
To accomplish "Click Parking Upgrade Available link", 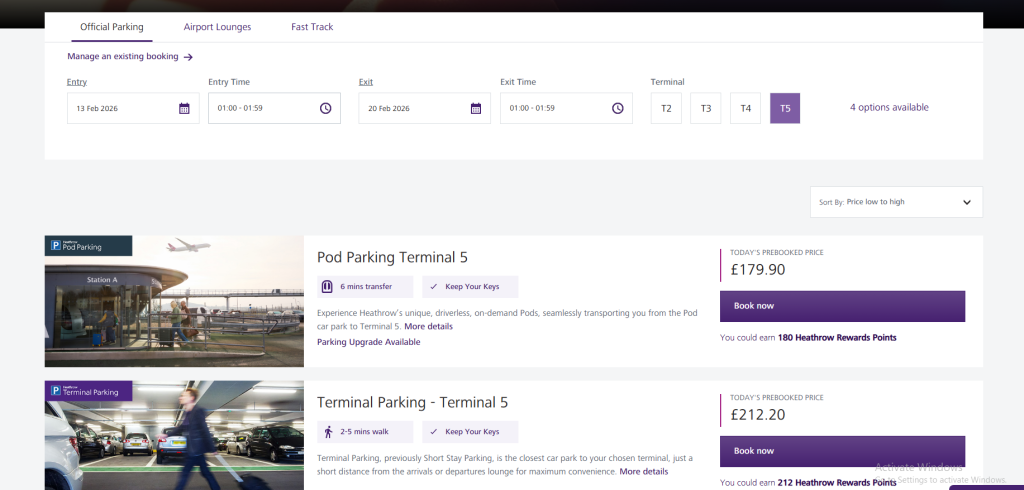I will [369, 342].
